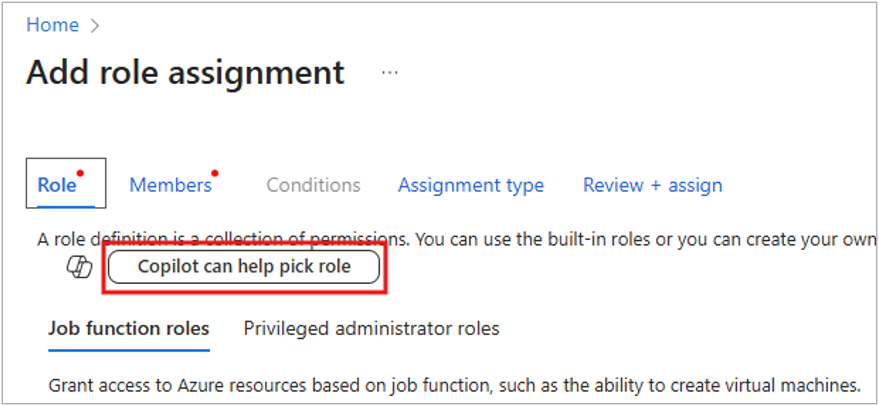Click the Grant access to Azure resources text
This screenshot has width=879, height=405.
455,384
